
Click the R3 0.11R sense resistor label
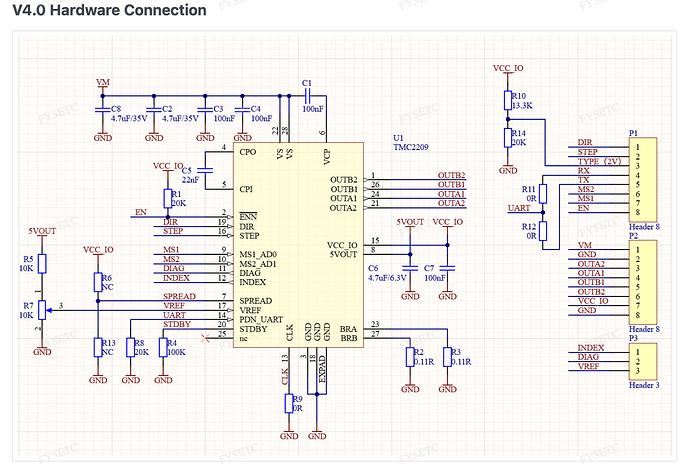pos(461,357)
